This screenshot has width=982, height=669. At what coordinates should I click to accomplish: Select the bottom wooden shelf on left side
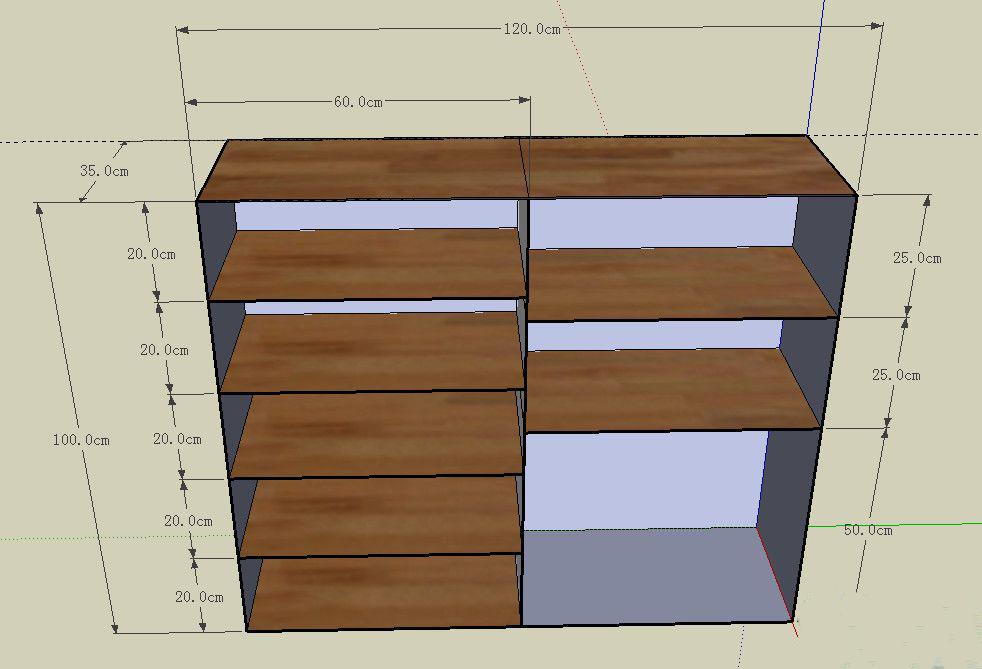click(x=385, y=592)
